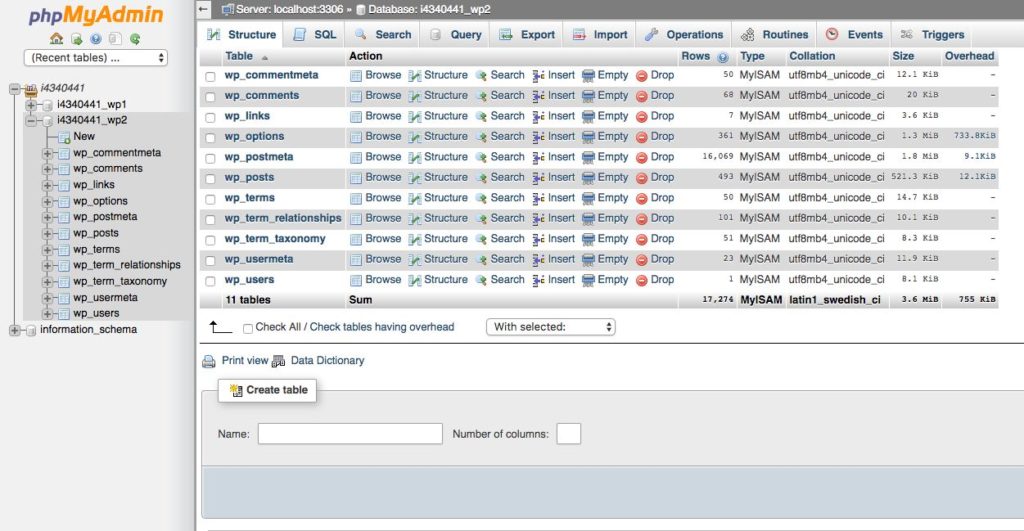Viewport: 1024px width, 531px height.
Task: Select wp_term_relationships in the sidebar tree
Action: (127, 265)
